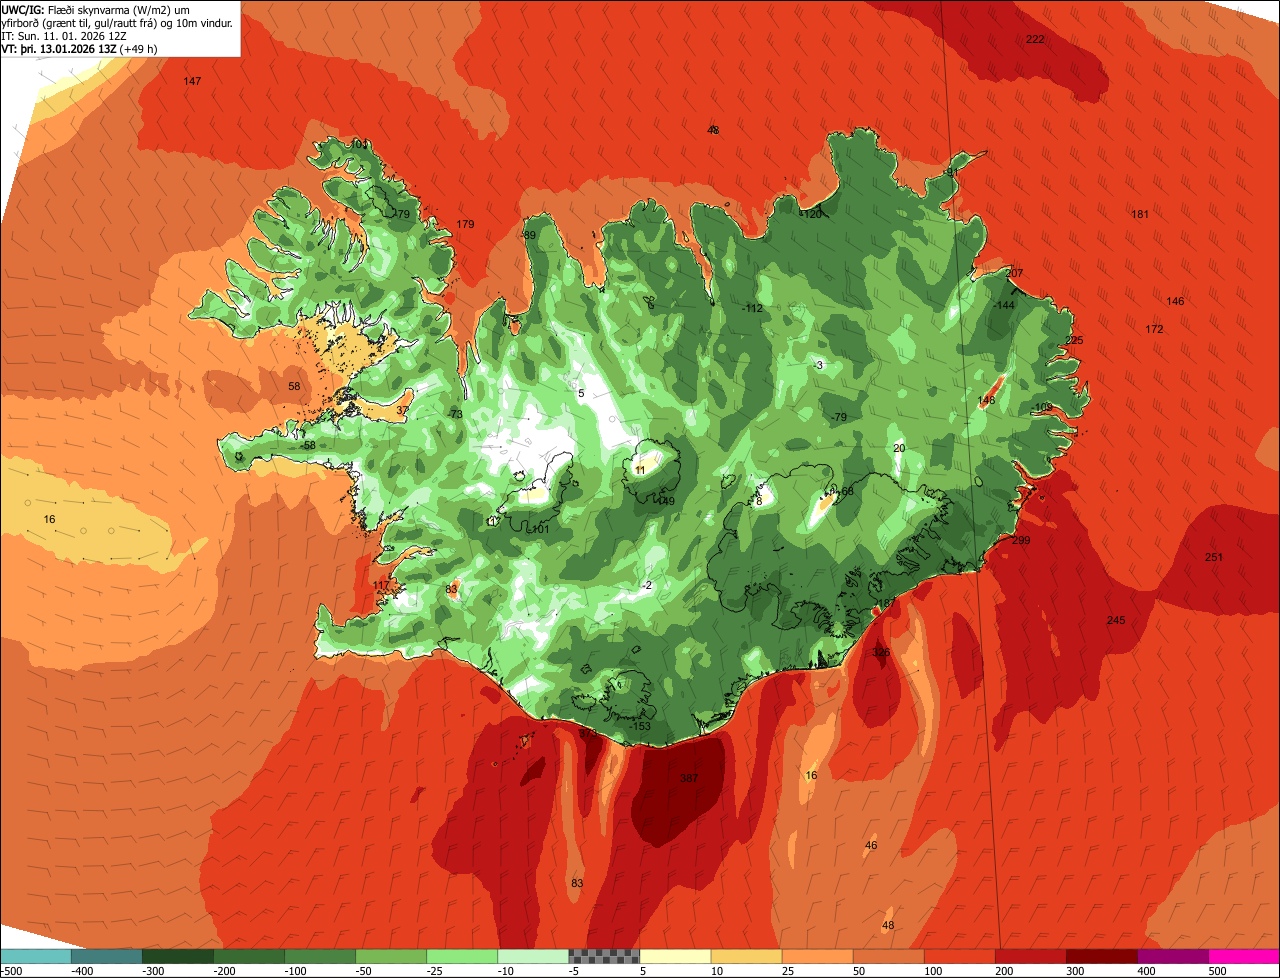Click the map value 225 at the east coast

[x=1074, y=341]
